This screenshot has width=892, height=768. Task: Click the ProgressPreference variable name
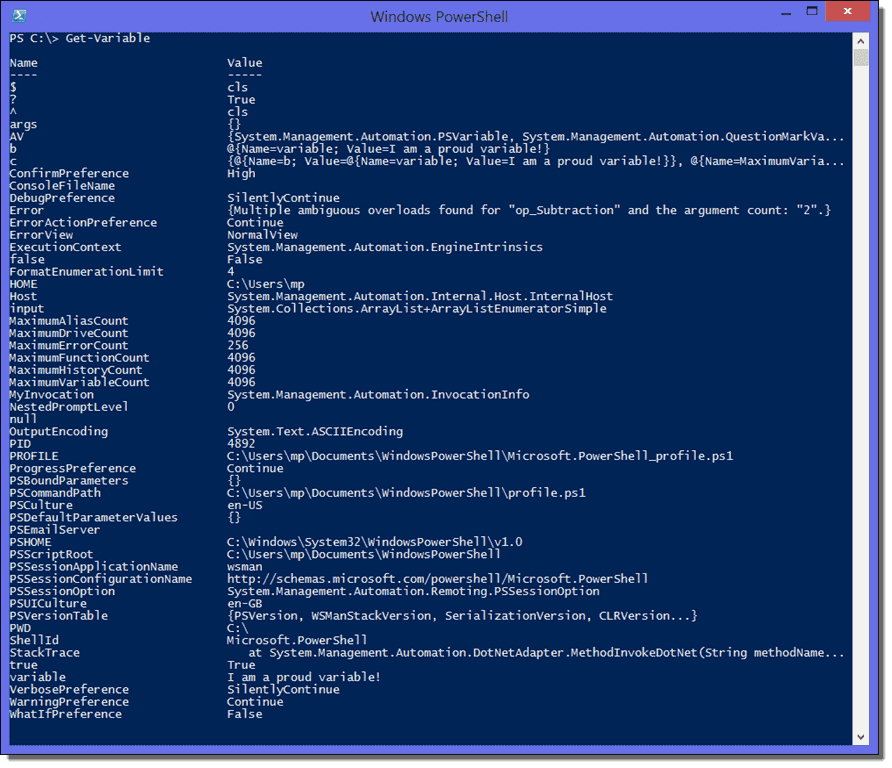[73, 469]
